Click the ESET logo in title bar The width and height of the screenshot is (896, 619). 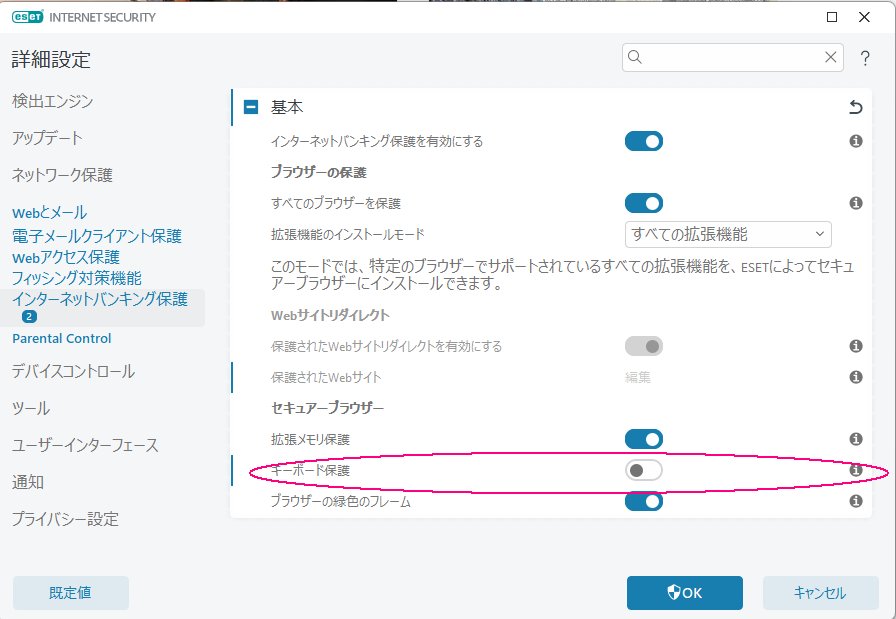28,17
